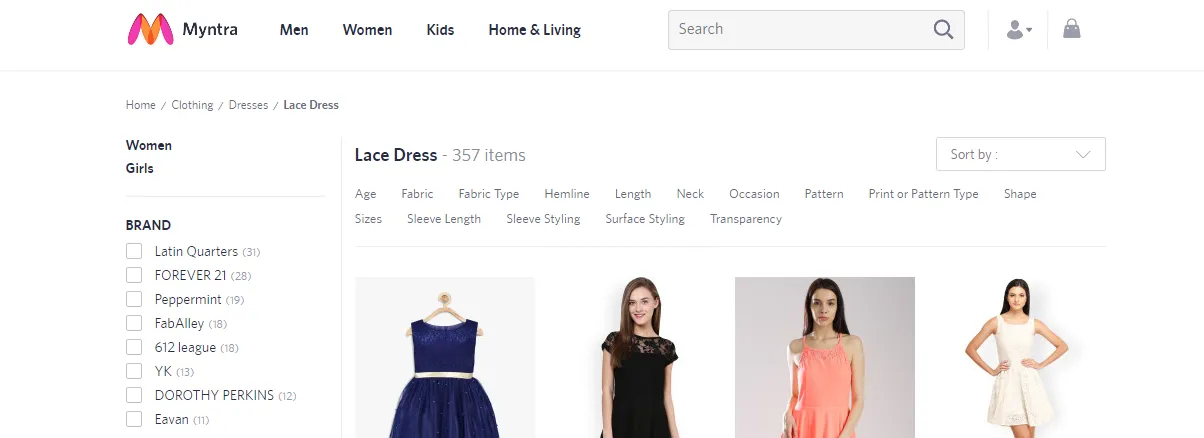Tick the 612 league brand checkbox
Viewport: 1204px width, 438px height.
point(134,347)
